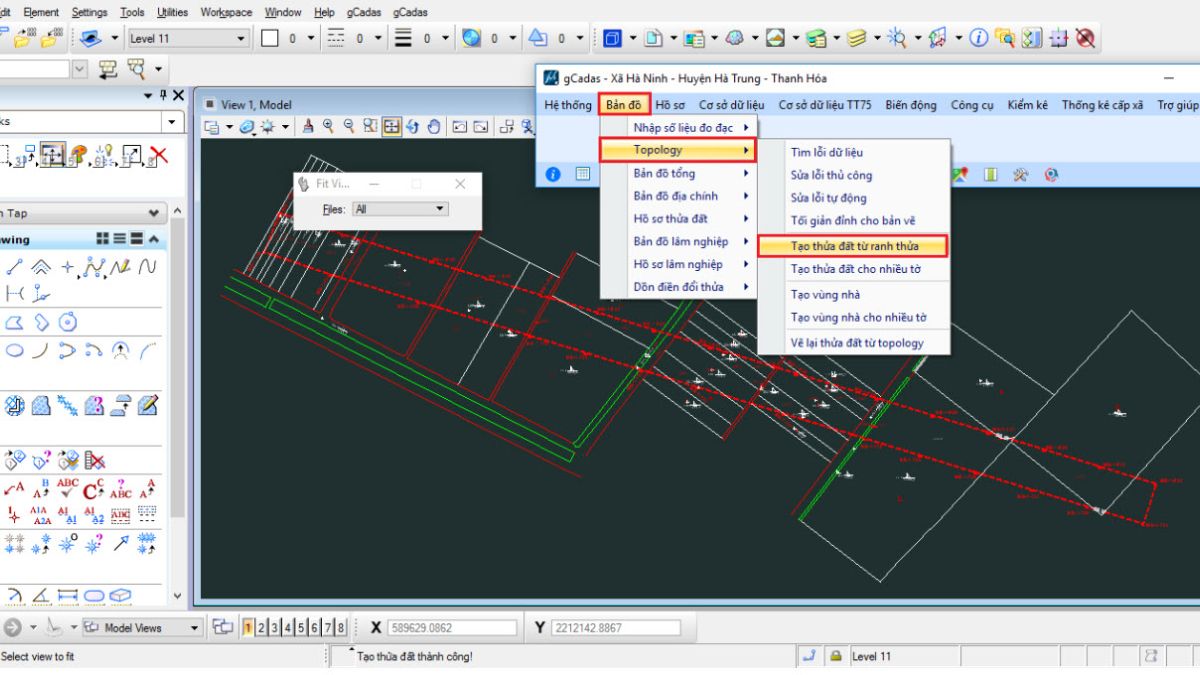Open the Files dropdown in Fit View dialog
The width and height of the screenshot is (1200, 675).
(401, 209)
